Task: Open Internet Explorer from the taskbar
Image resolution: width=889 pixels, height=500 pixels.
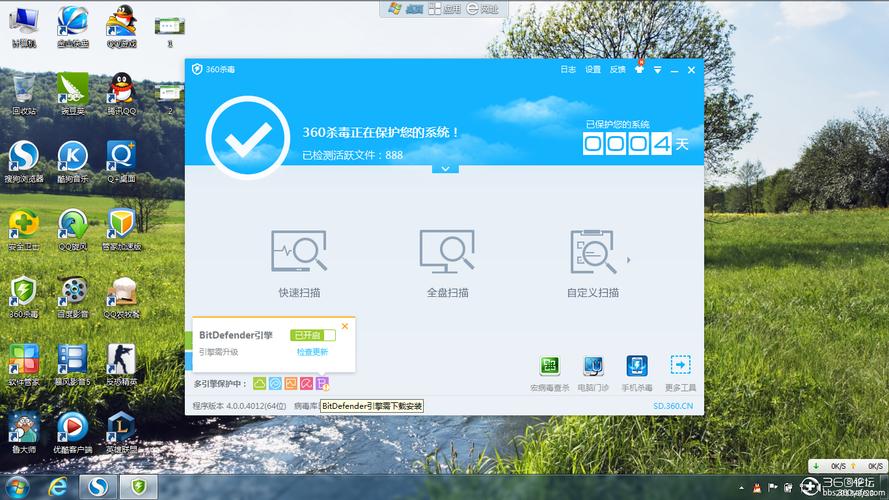Action: (57, 487)
